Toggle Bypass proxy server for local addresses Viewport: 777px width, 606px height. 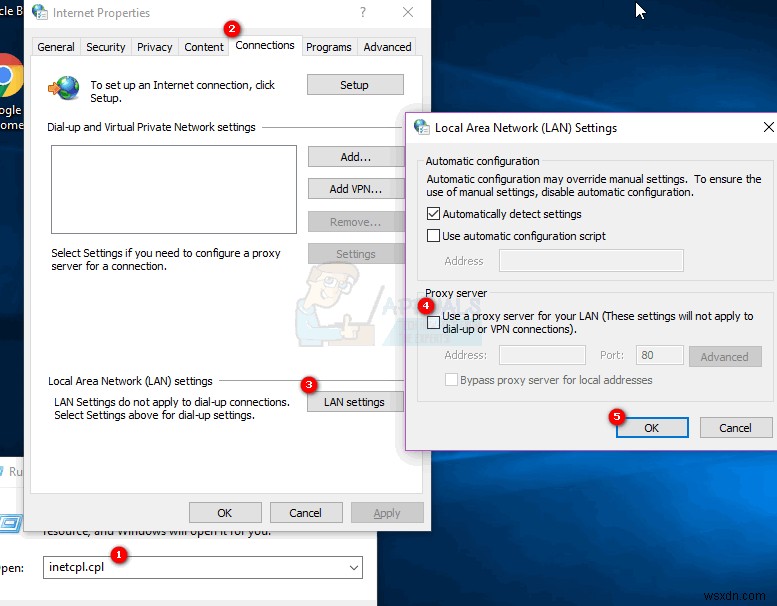451,380
